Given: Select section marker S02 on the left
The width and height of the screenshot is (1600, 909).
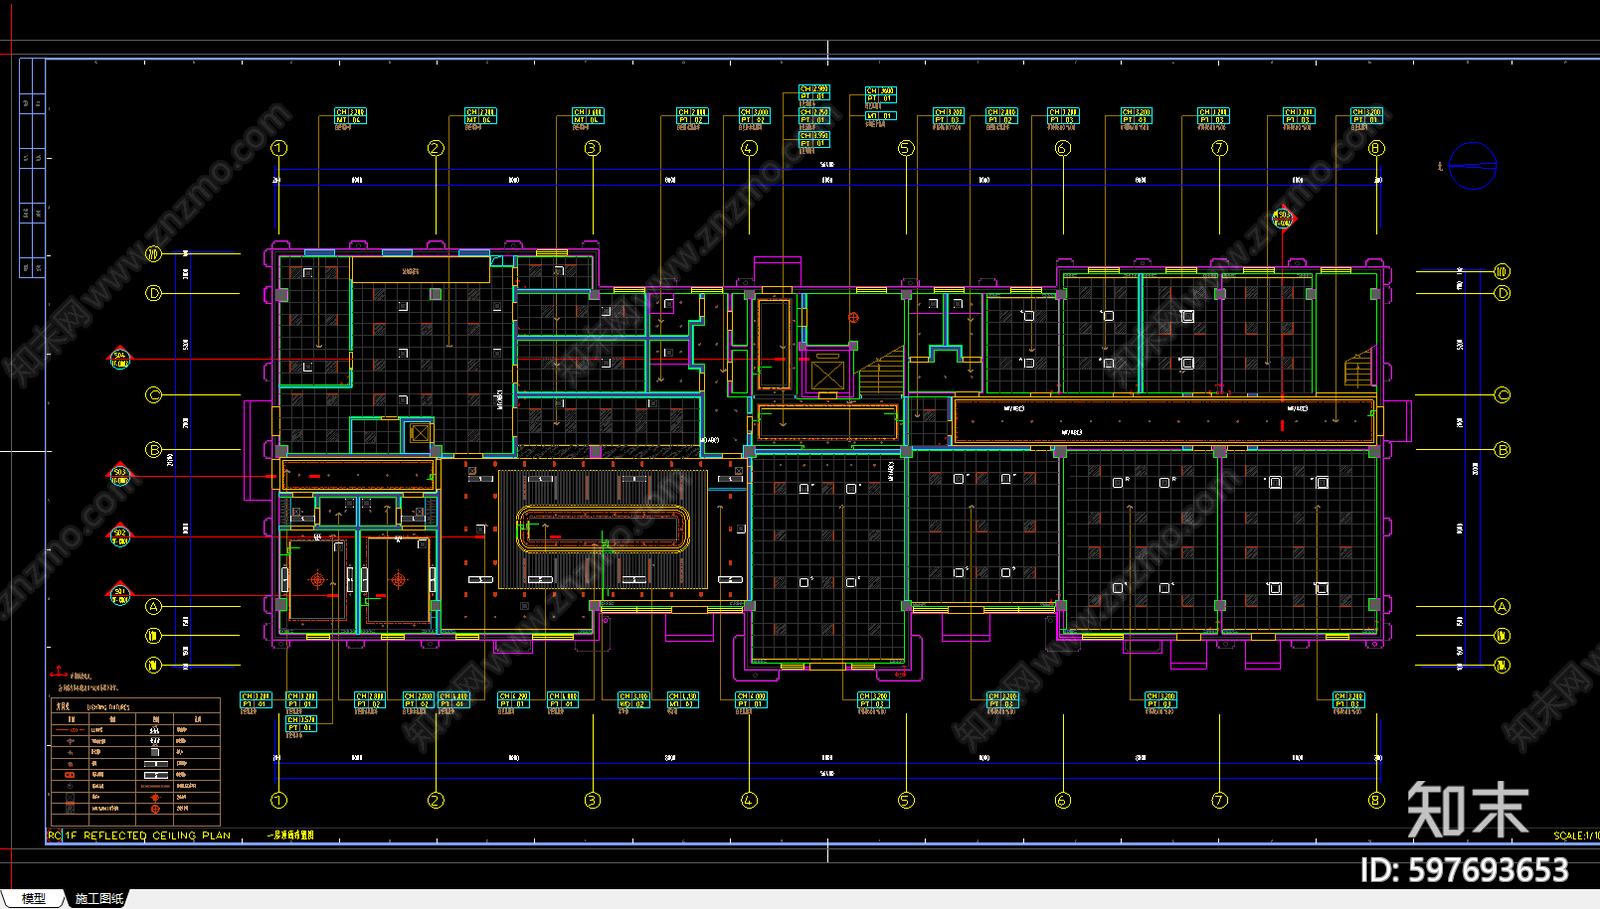Looking at the screenshot, I should (x=120, y=536).
